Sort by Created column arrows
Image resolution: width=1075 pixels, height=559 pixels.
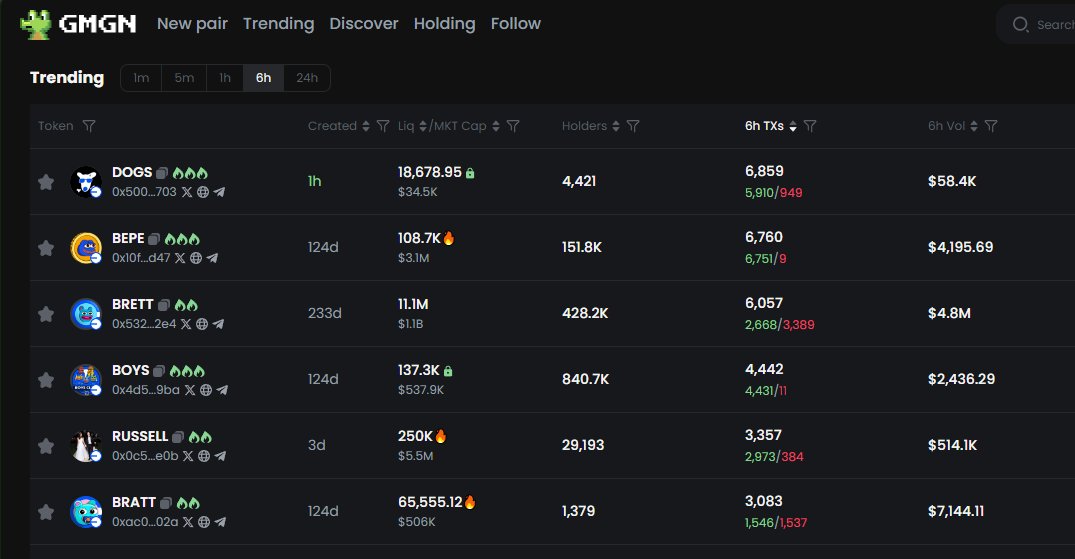[x=366, y=126]
